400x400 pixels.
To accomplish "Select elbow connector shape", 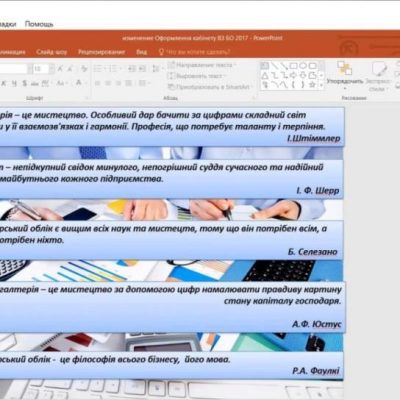I will coord(274,76).
